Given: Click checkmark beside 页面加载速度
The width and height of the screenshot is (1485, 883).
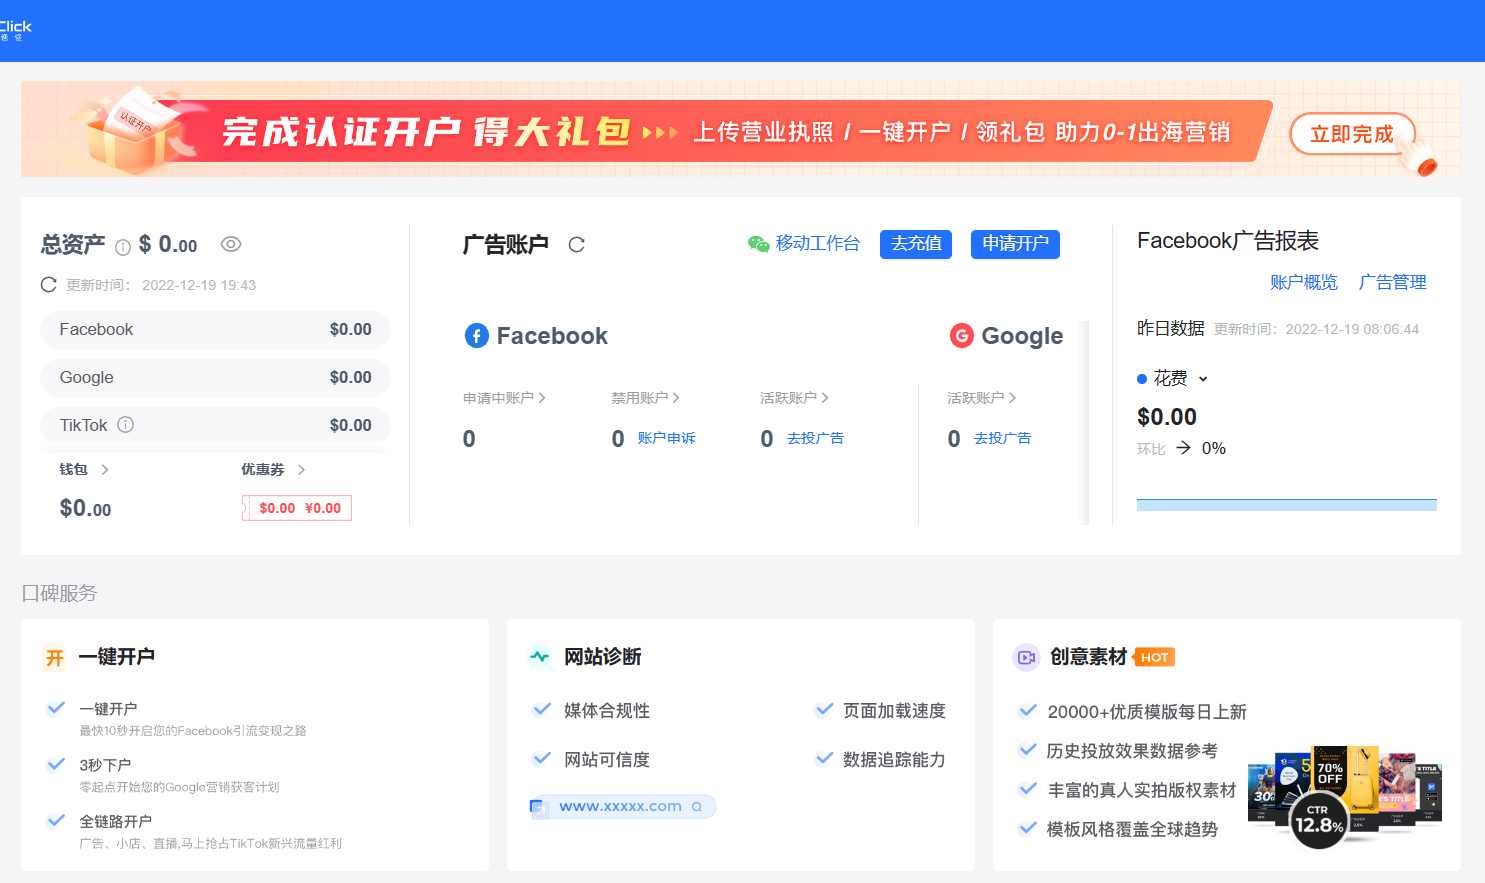Looking at the screenshot, I should [x=824, y=709].
